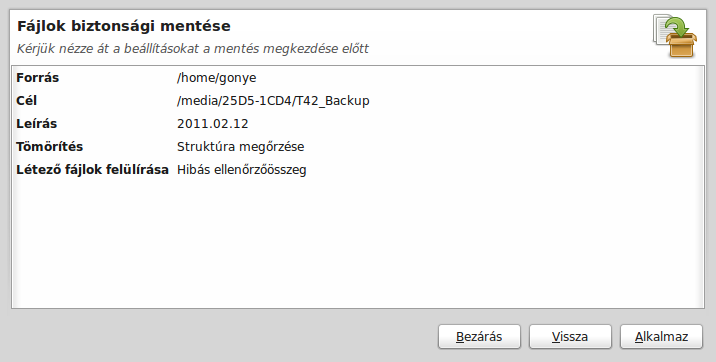Click the Bezárás button
This screenshot has width=716, height=362.
479,337
